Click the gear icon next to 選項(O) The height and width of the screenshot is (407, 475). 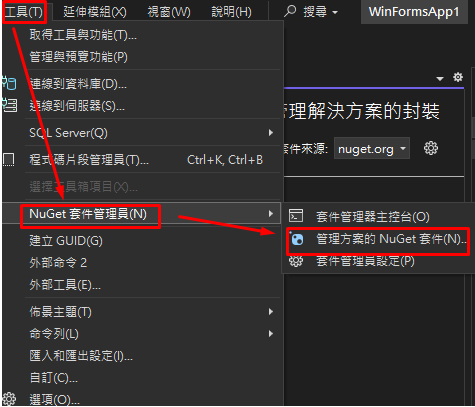pos(9,399)
